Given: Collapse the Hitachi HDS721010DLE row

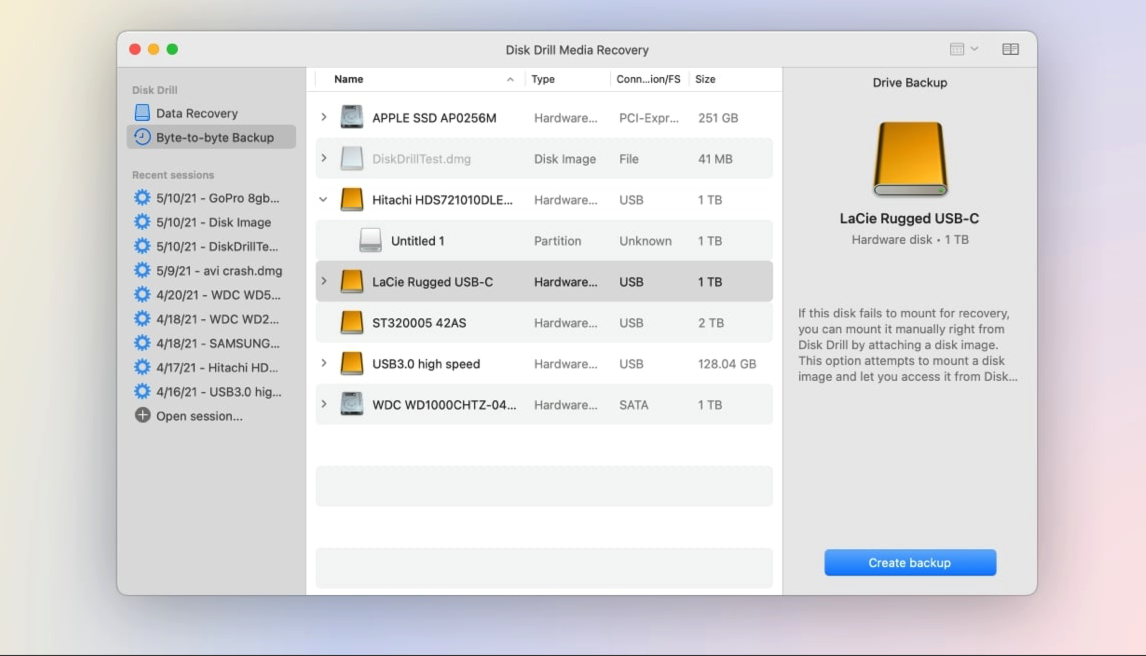Looking at the screenshot, I should [x=323, y=199].
